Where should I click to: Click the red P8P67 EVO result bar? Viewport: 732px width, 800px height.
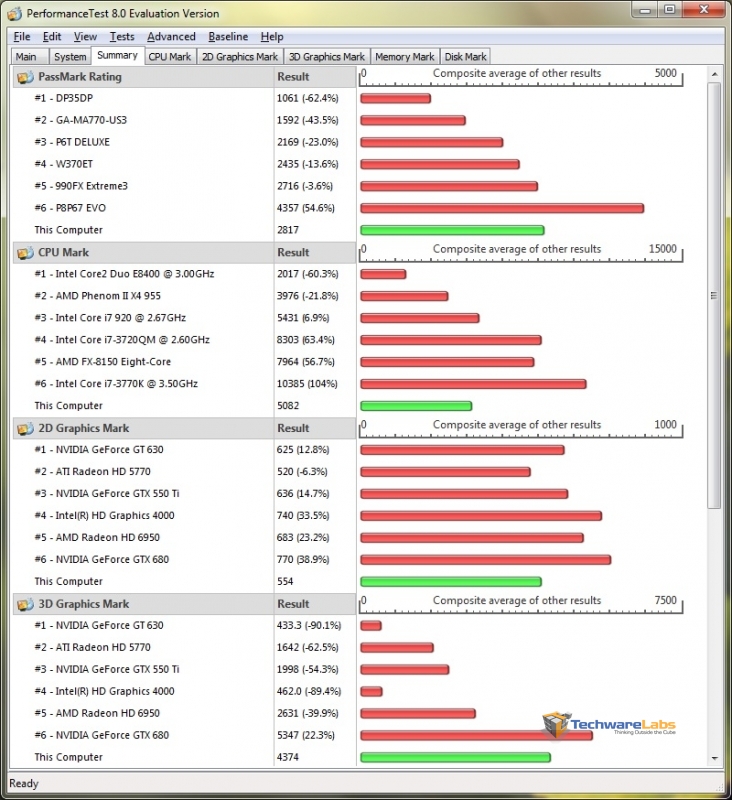click(x=502, y=208)
